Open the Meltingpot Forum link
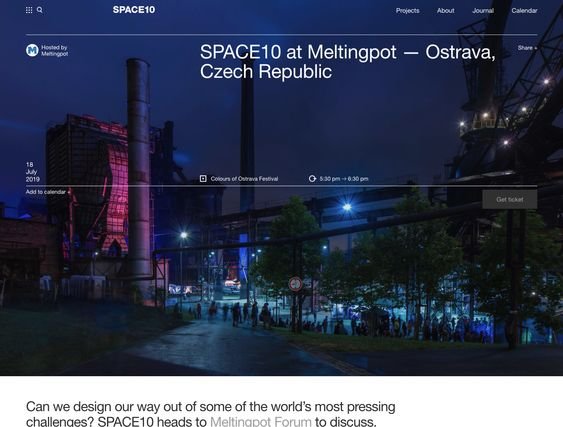563x427 pixels. (x=261, y=421)
